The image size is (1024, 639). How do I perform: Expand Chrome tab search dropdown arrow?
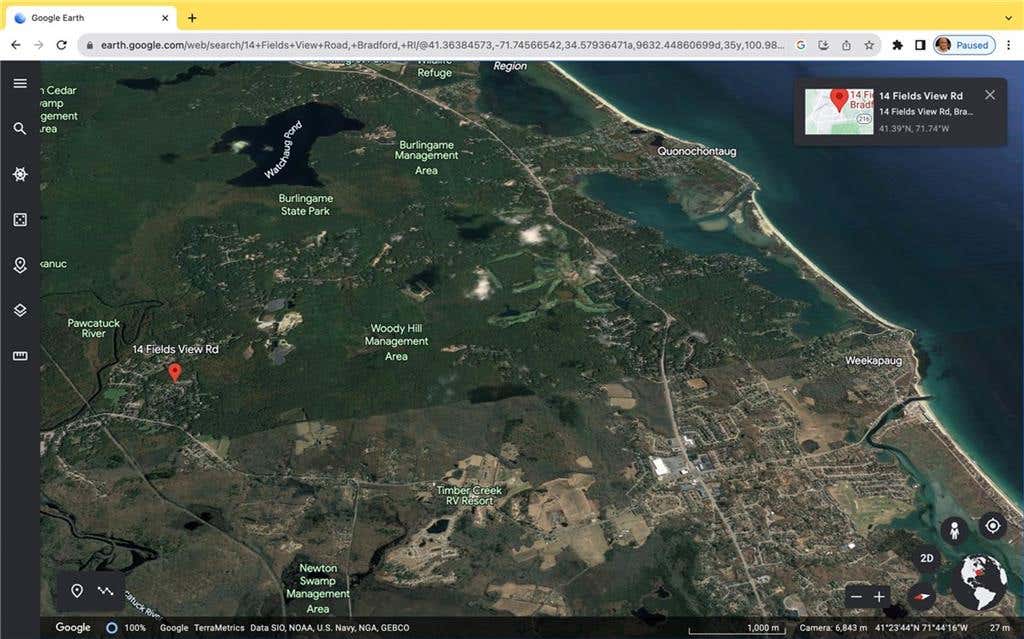pyautogui.click(x=1008, y=18)
